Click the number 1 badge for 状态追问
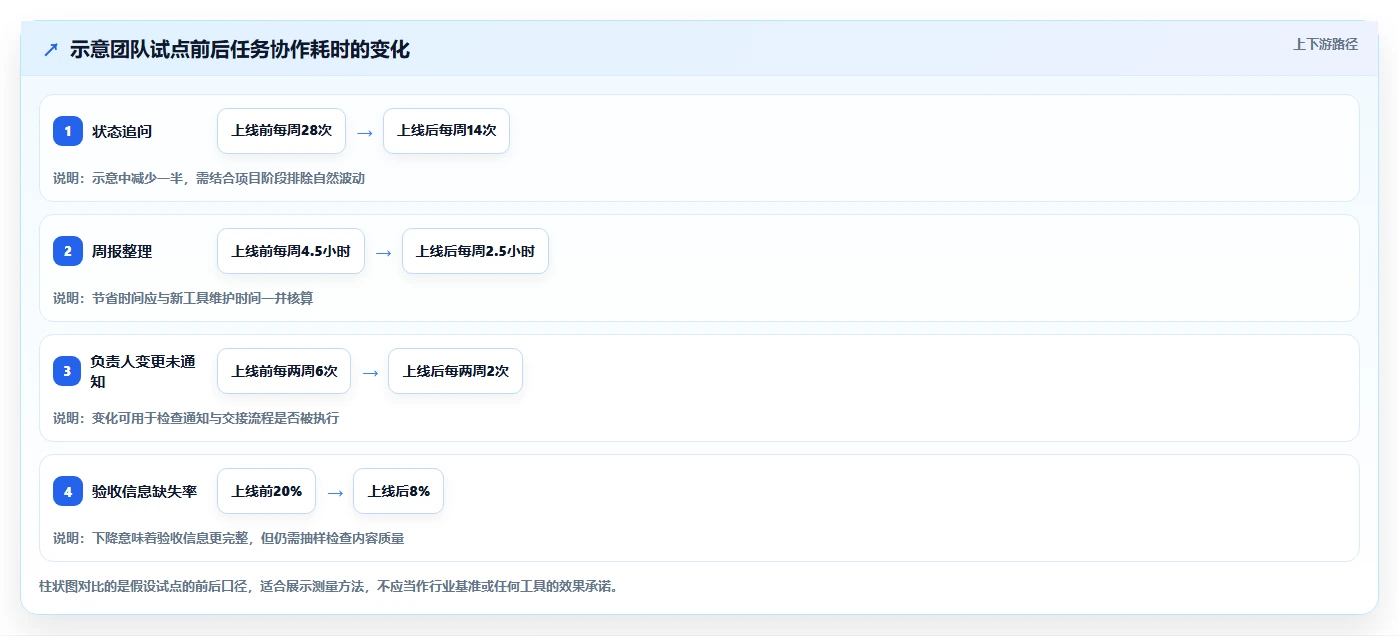This screenshot has height=636, width=1399. pos(68,131)
